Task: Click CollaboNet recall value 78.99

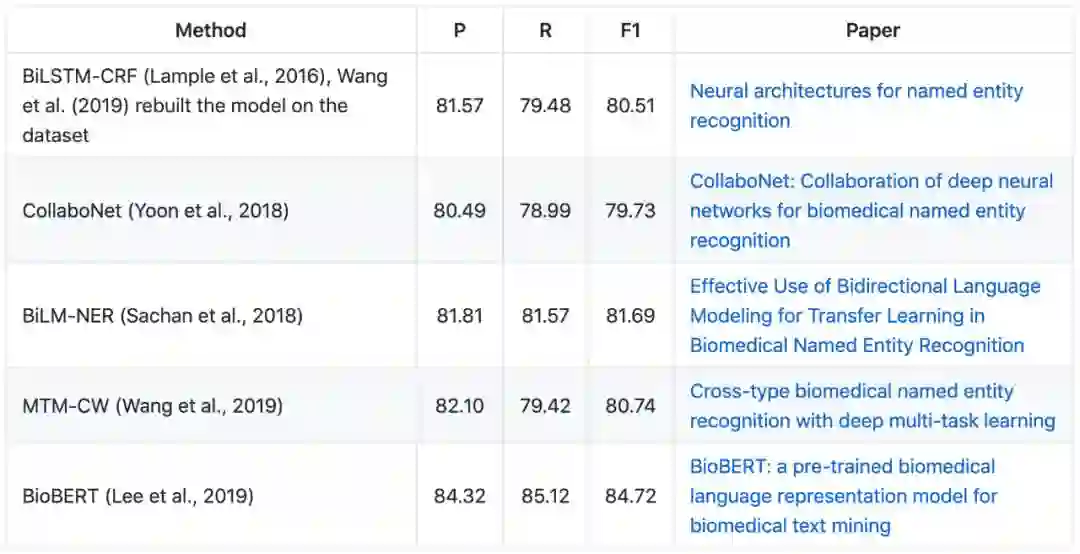Action: pos(545,211)
